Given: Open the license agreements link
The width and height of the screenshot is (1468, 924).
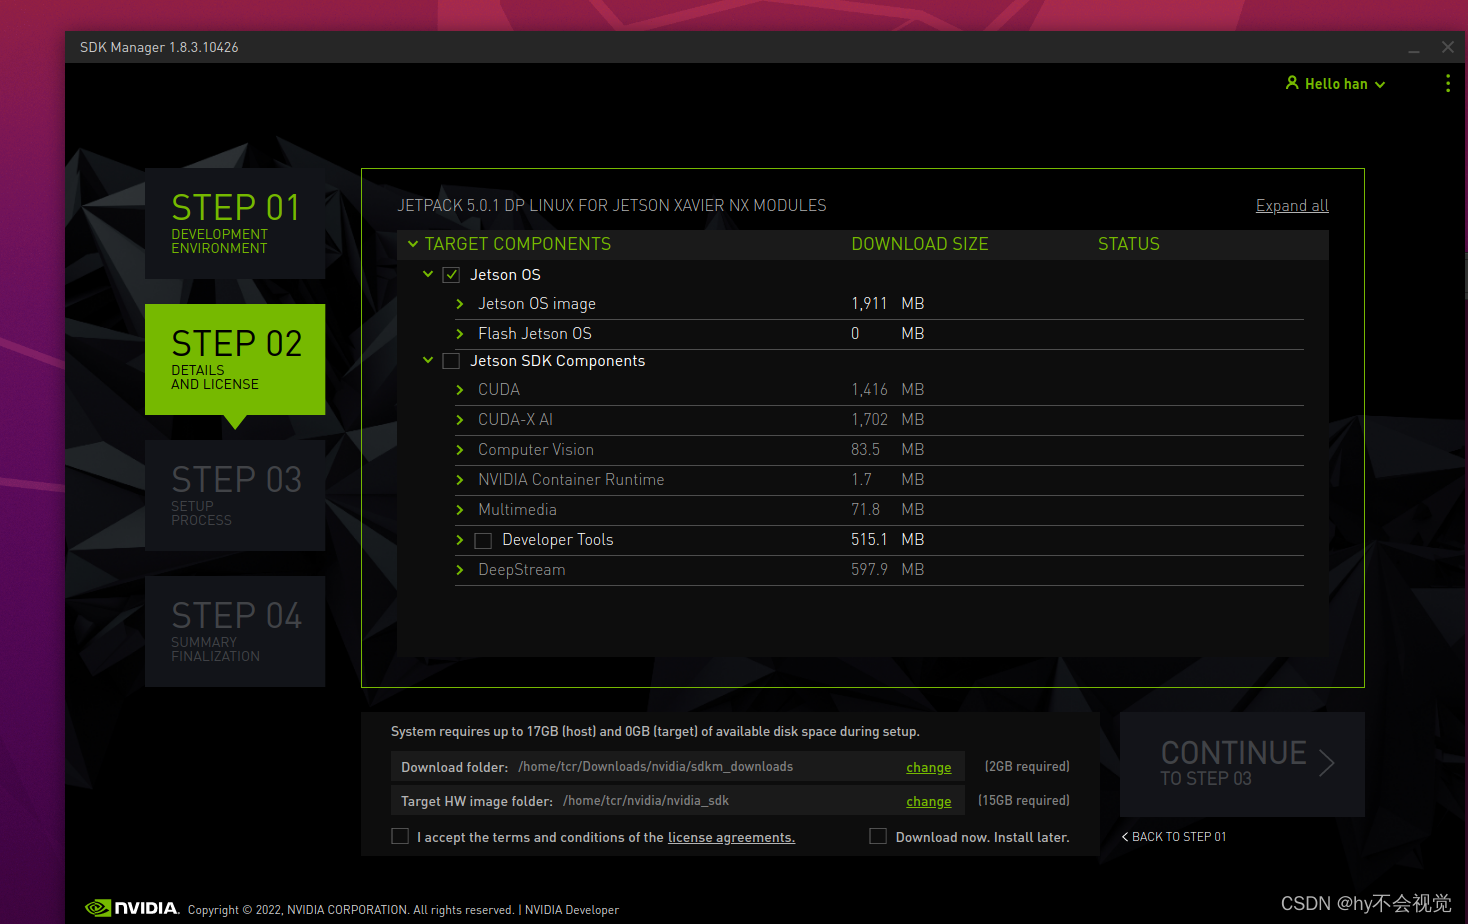Looking at the screenshot, I should pyautogui.click(x=731, y=837).
